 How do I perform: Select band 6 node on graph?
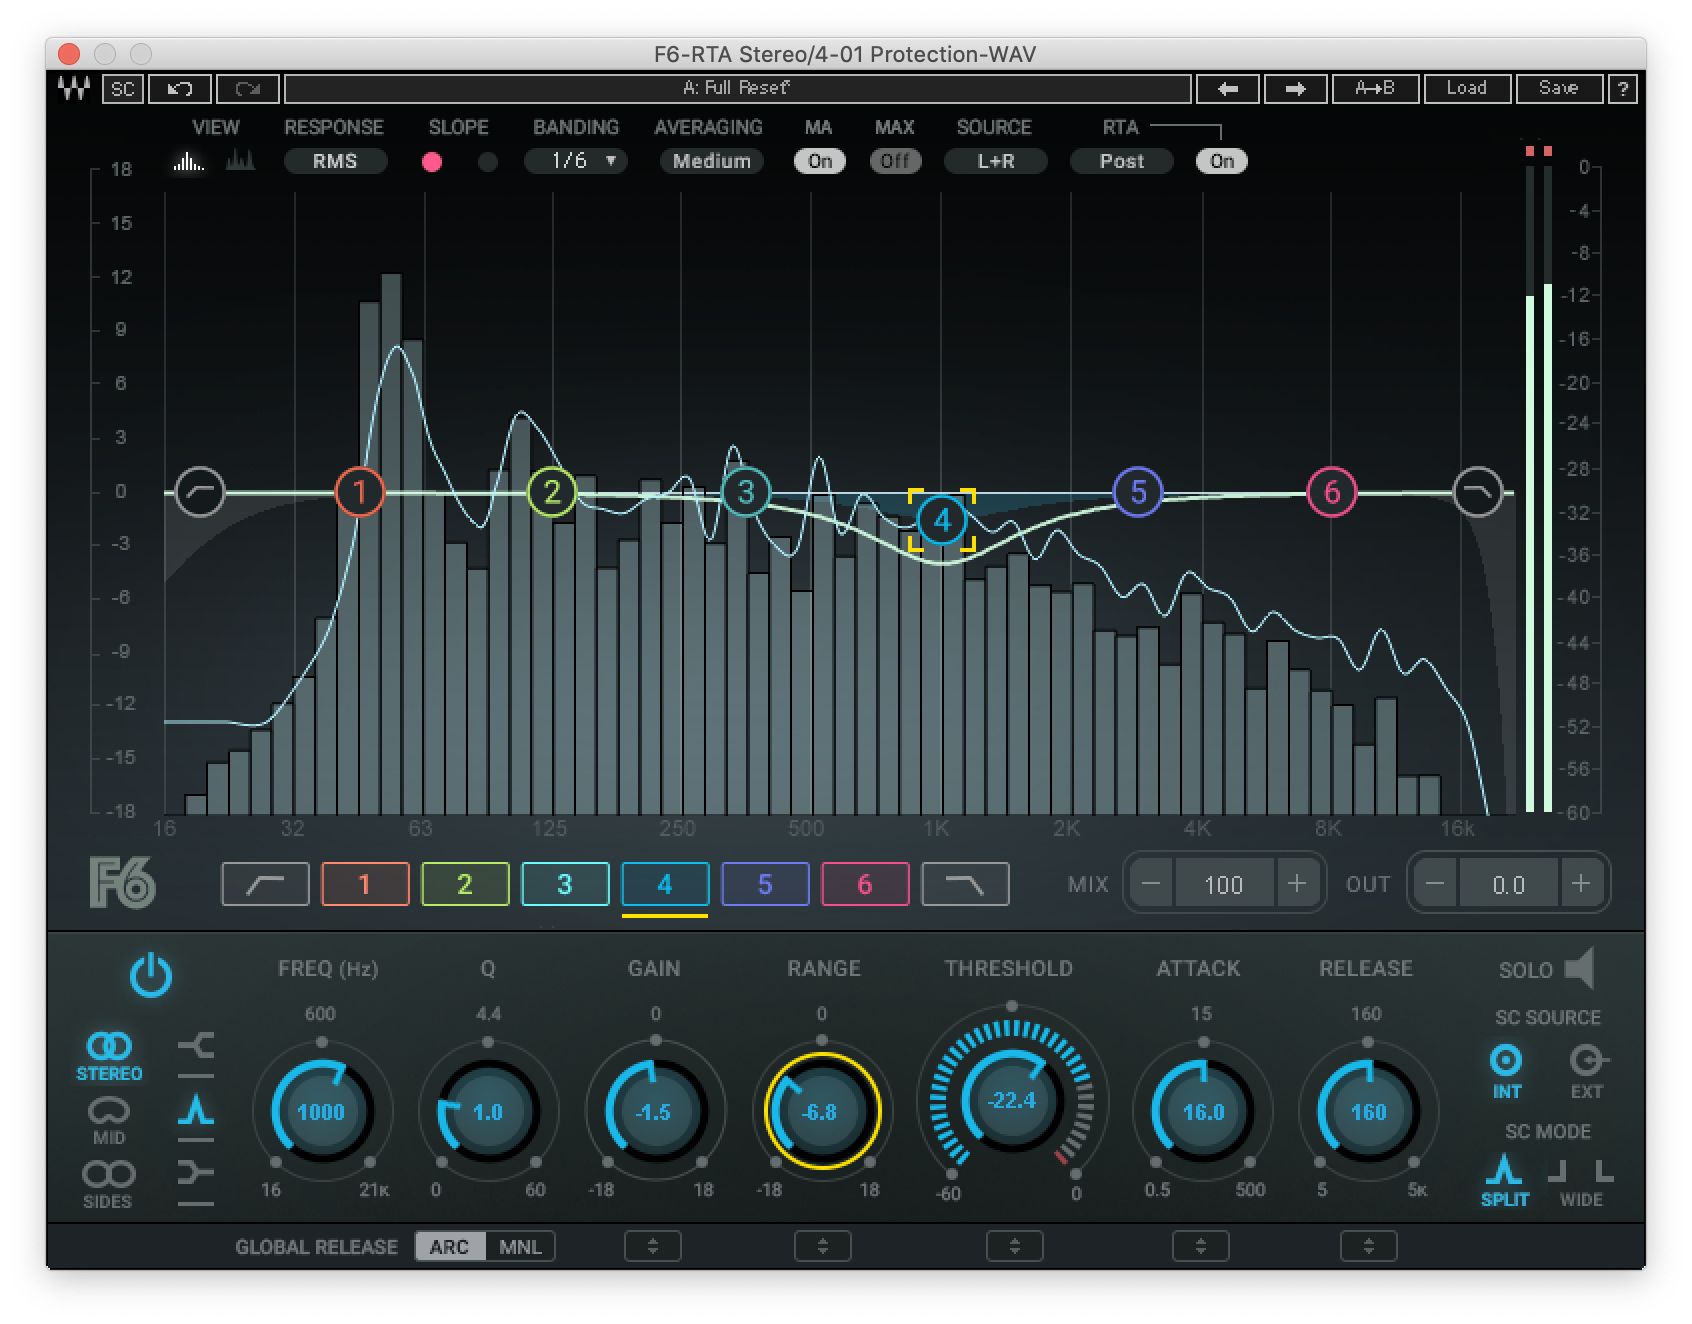coord(1332,491)
